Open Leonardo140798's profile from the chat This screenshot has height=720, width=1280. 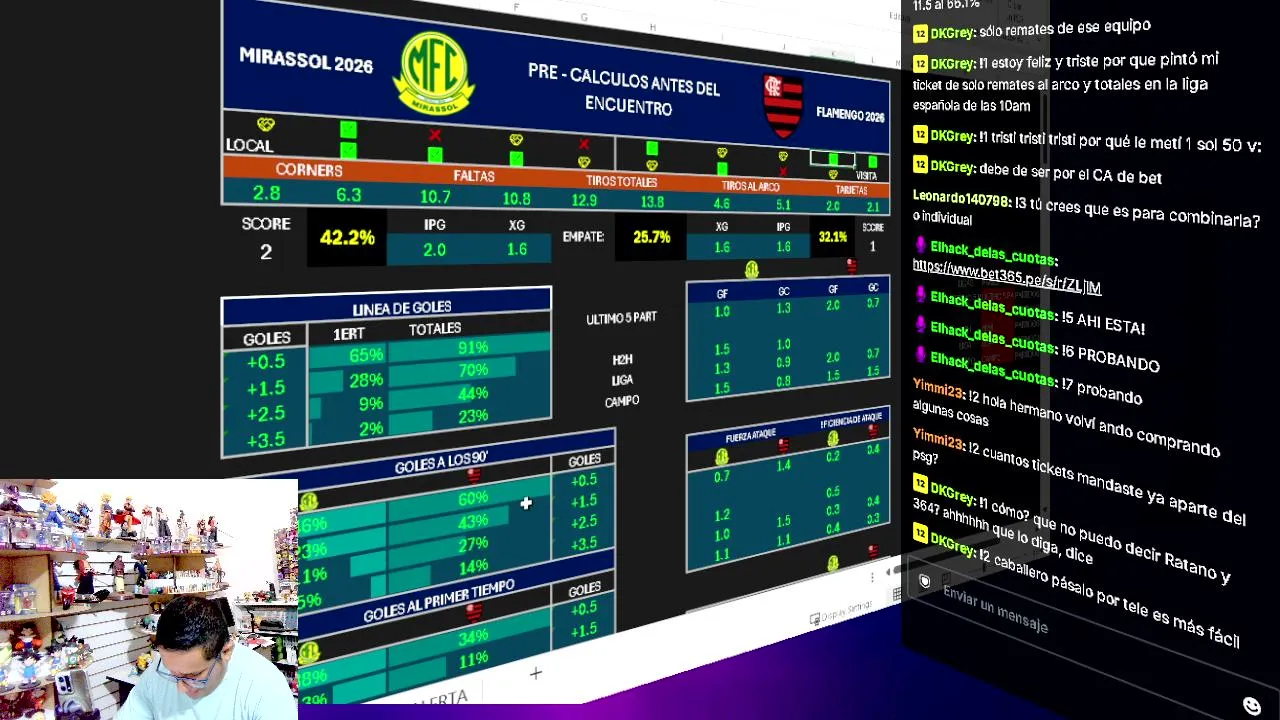961,197
